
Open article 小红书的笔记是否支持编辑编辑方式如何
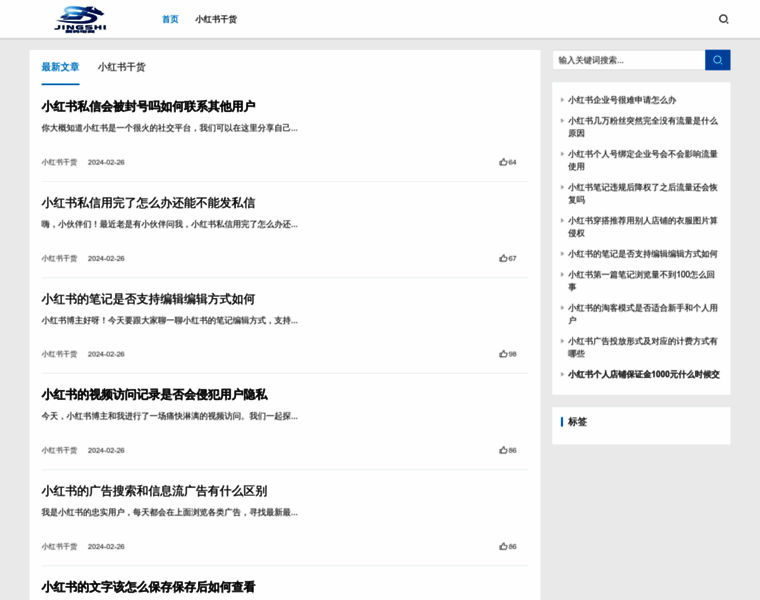pyautogui.click(x=148, y=299)
